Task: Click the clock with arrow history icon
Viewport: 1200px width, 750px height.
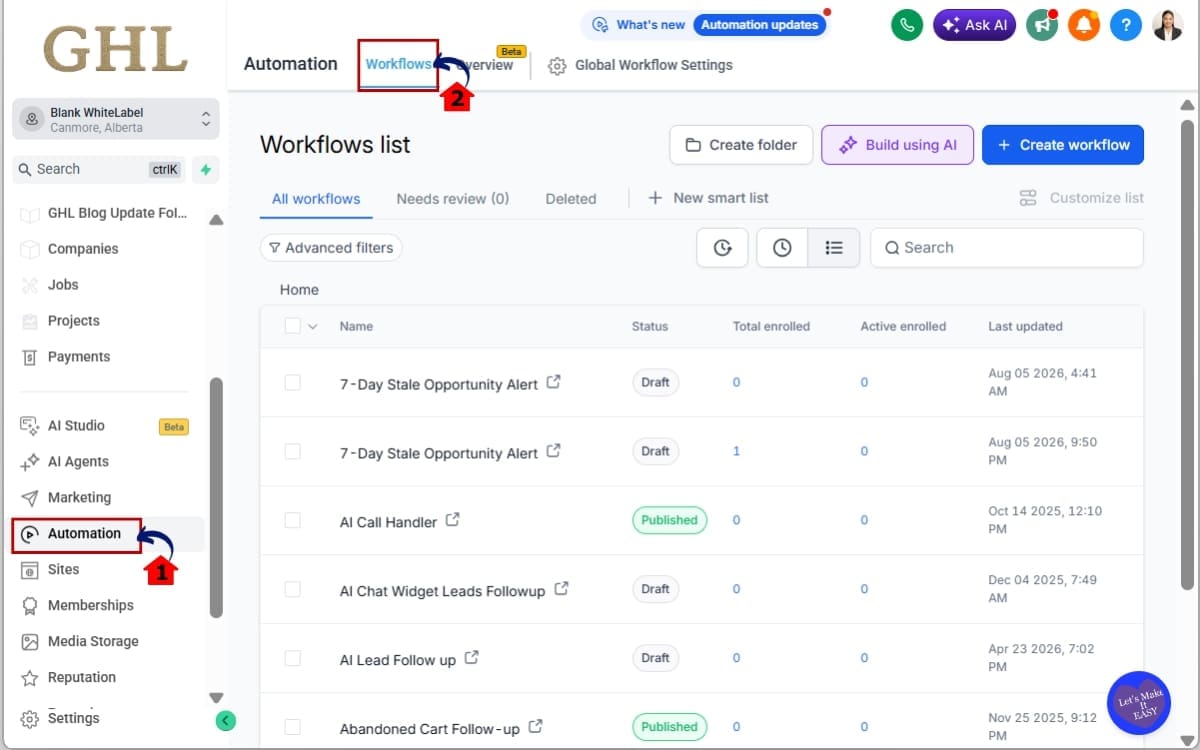Action: coord(722,248)
